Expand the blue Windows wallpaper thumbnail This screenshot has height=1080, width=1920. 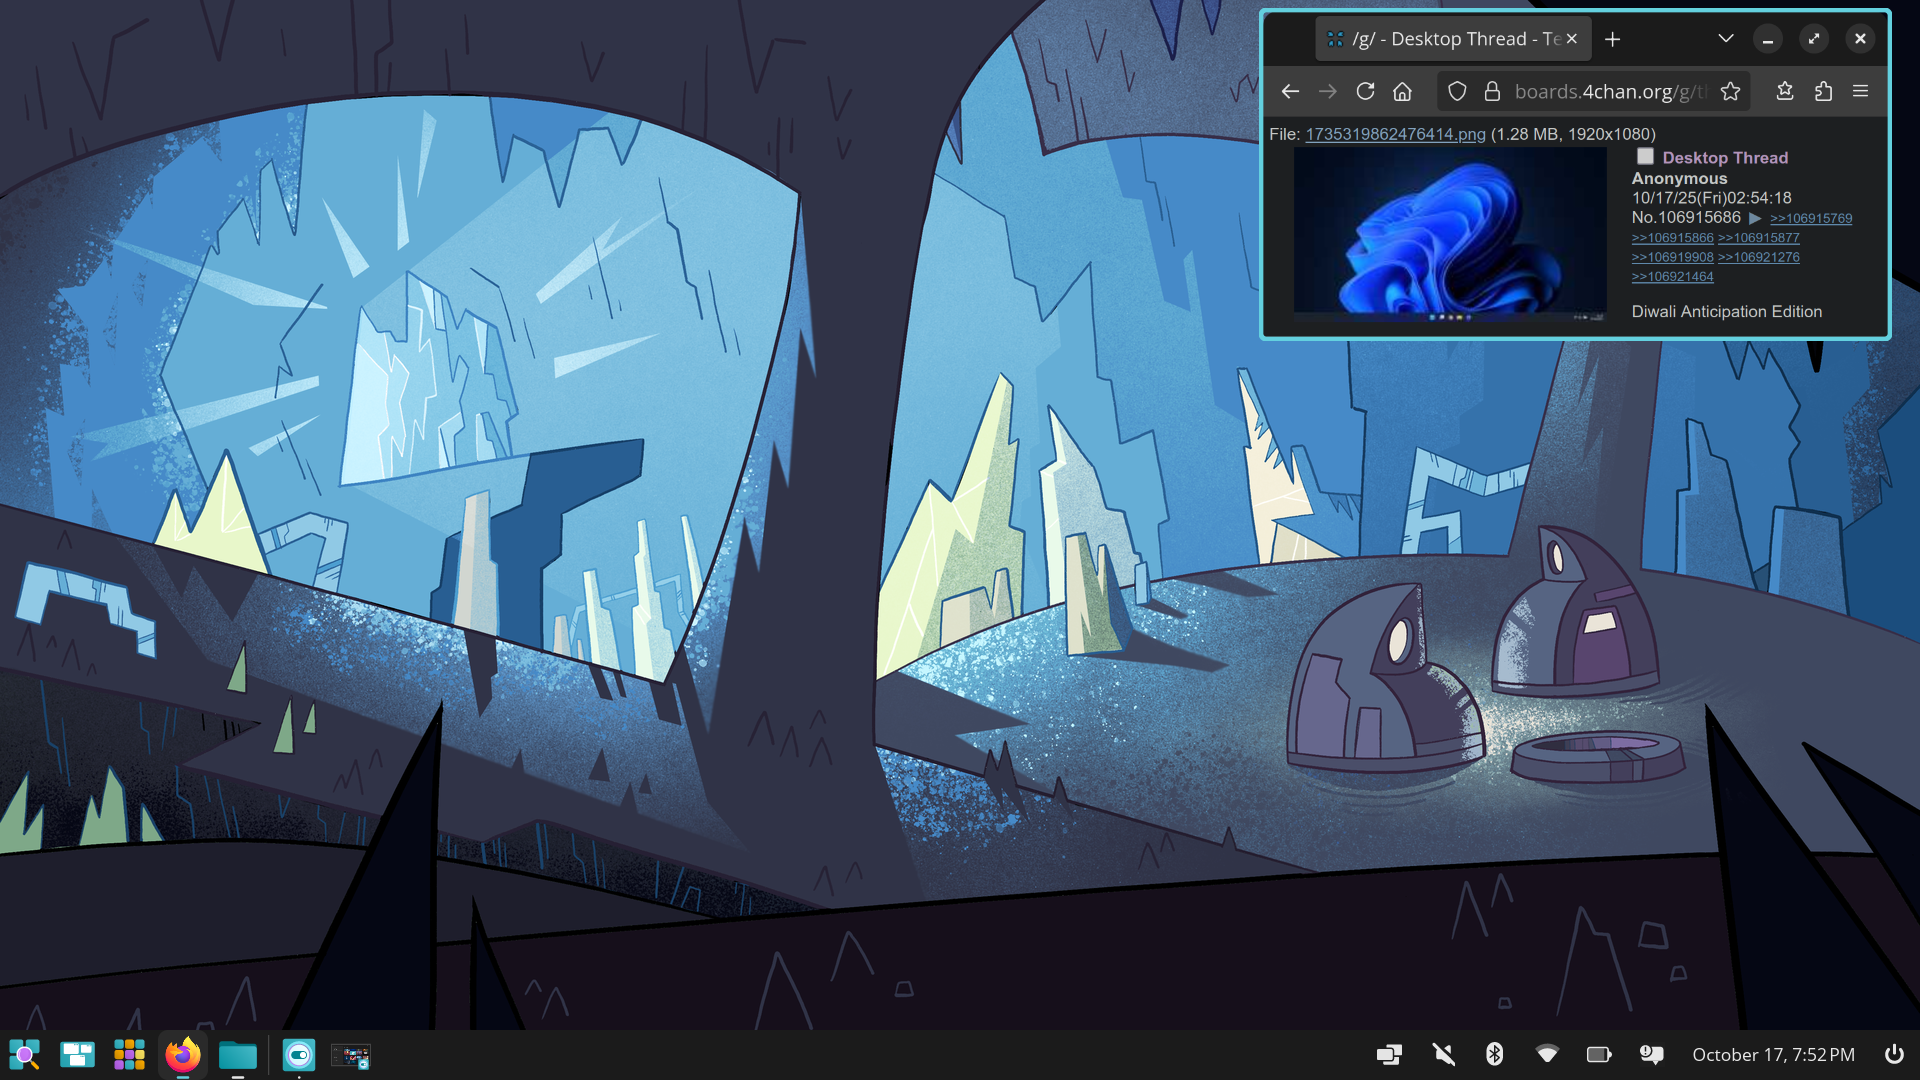pos(1450,232)
